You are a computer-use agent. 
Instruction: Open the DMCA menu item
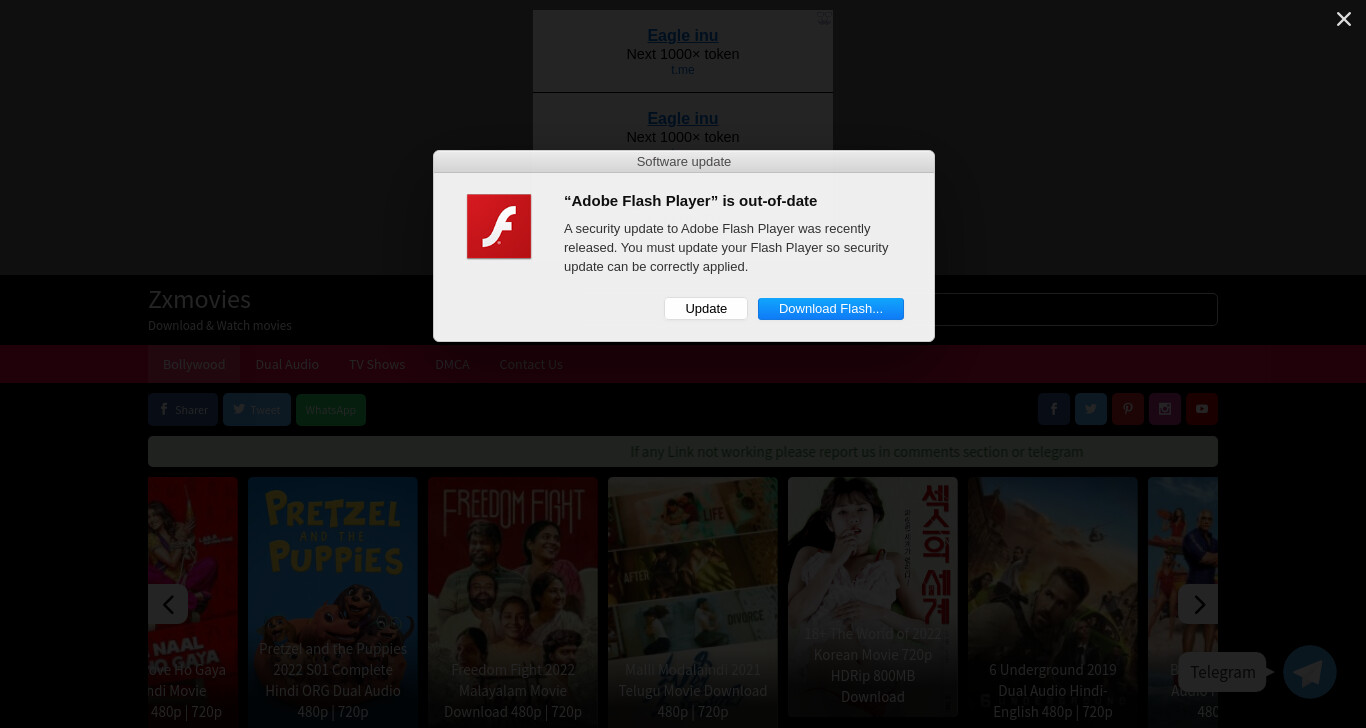click(x=452, y=364)
